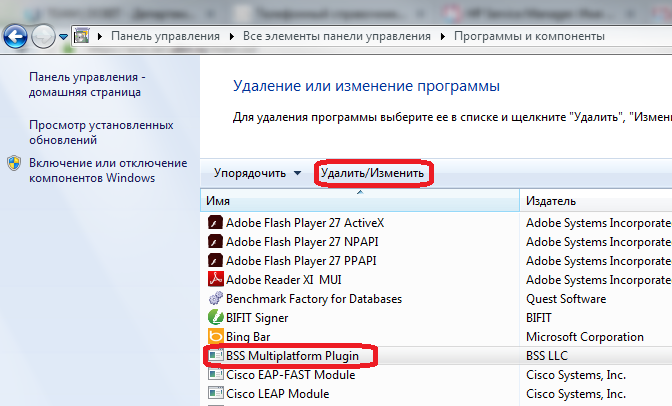
Task: Expand arrow after Все элементы панели управления
Action: [x=443, y=36]
